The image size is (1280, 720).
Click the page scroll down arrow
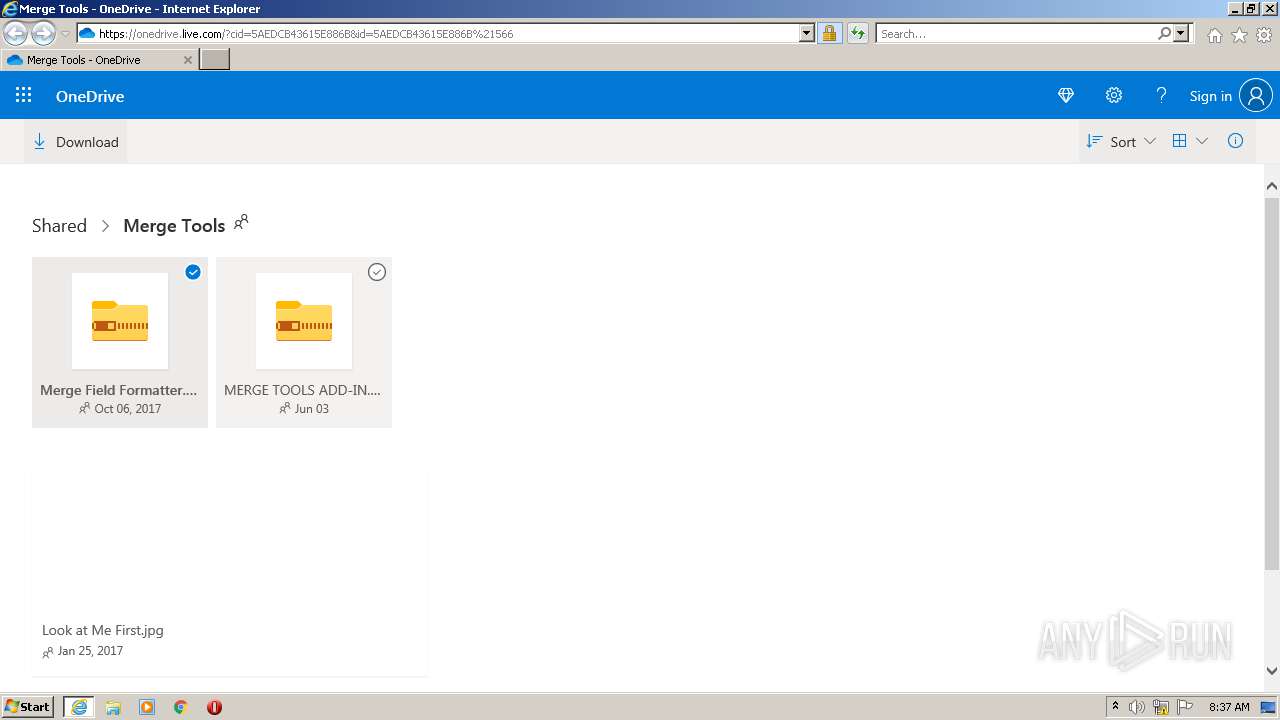[1272, 671]
